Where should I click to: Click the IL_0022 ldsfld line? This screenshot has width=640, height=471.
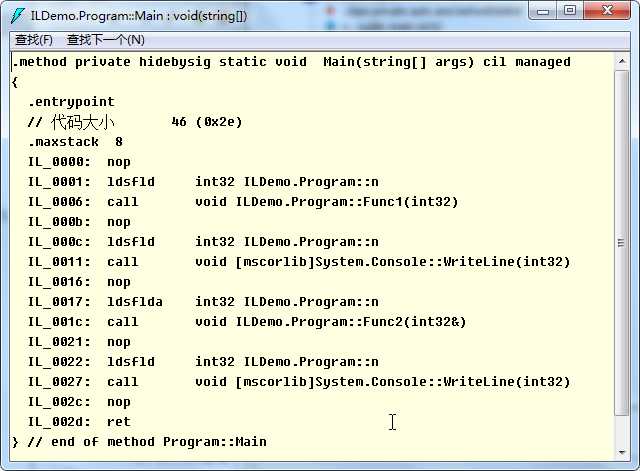tap(203, 362)
